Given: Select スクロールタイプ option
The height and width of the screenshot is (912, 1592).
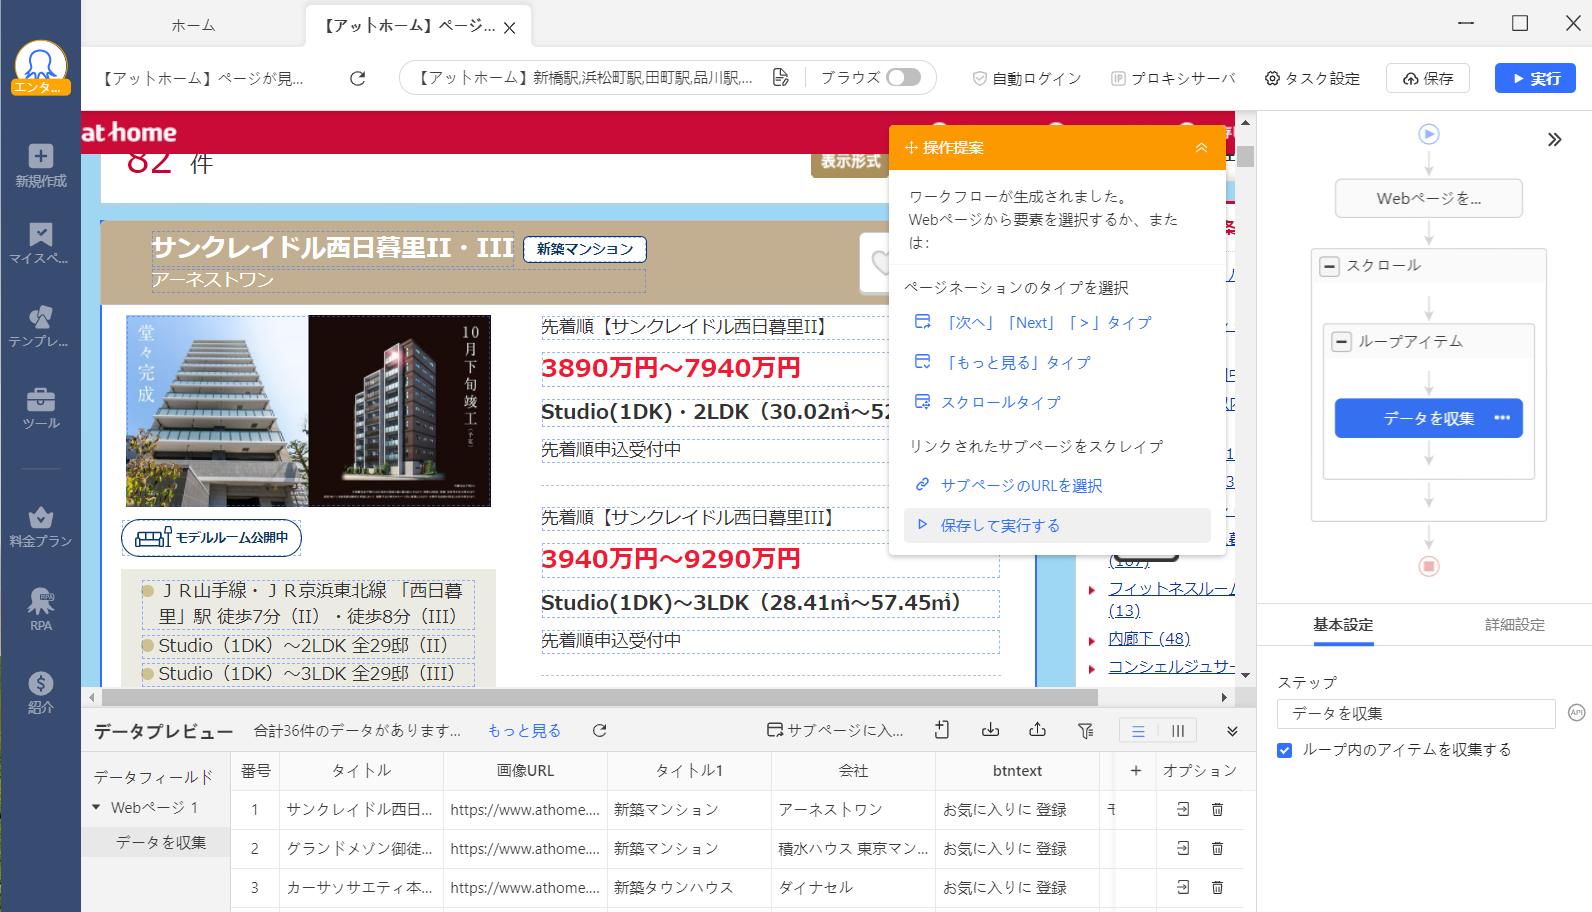Looking at the screenshot, I should 988,402.
